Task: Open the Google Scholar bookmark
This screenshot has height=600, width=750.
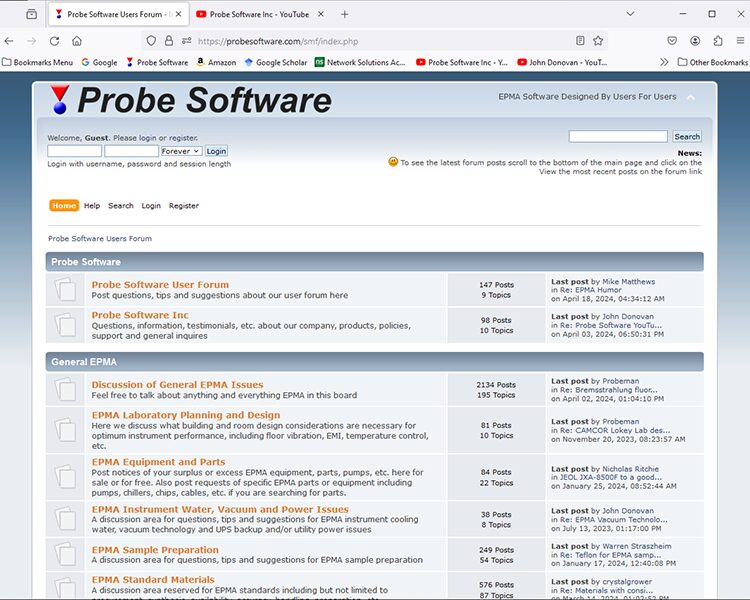Action: [276, 62]
